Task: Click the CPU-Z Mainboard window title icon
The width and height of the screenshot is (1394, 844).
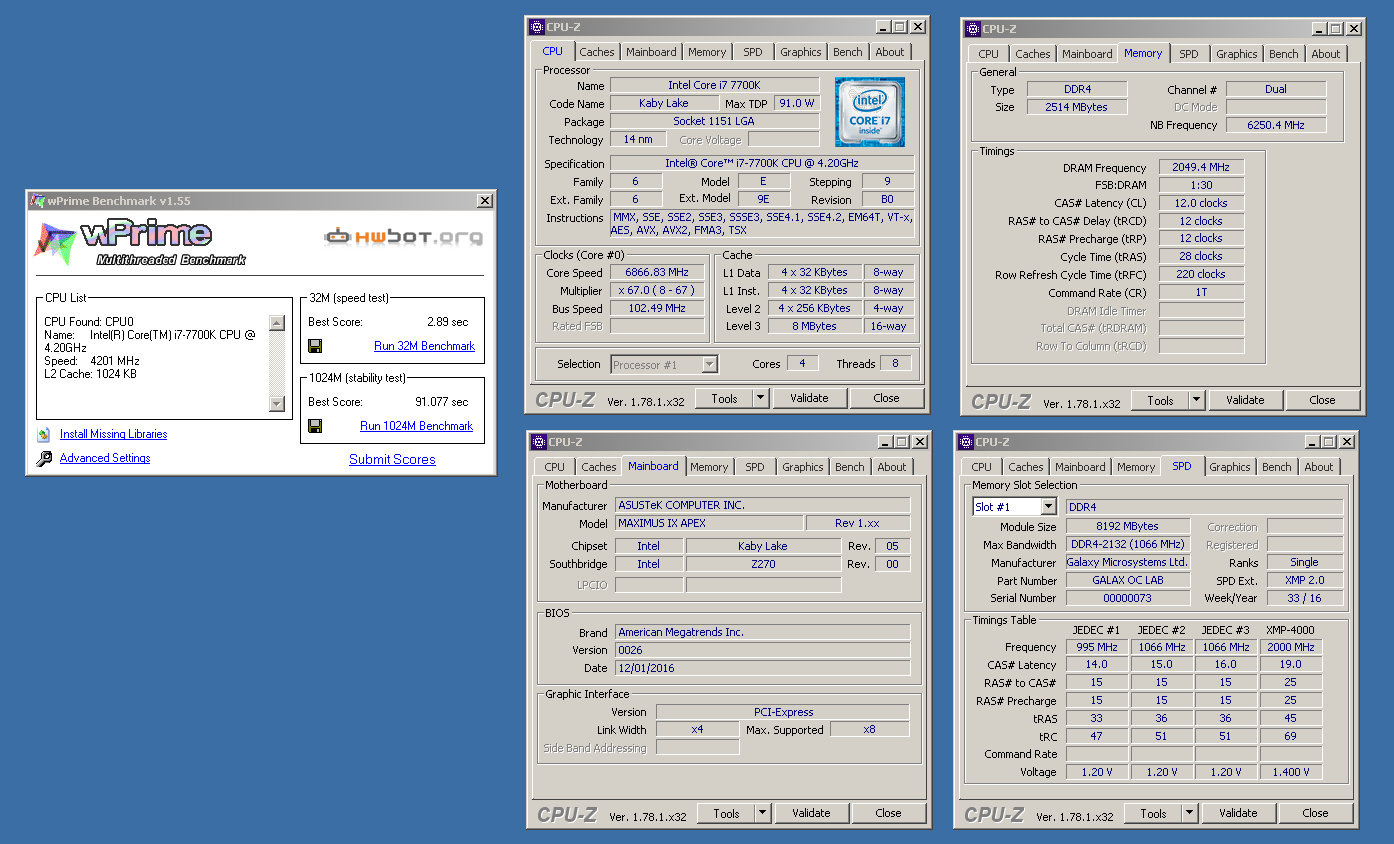Action: point(539,442)
